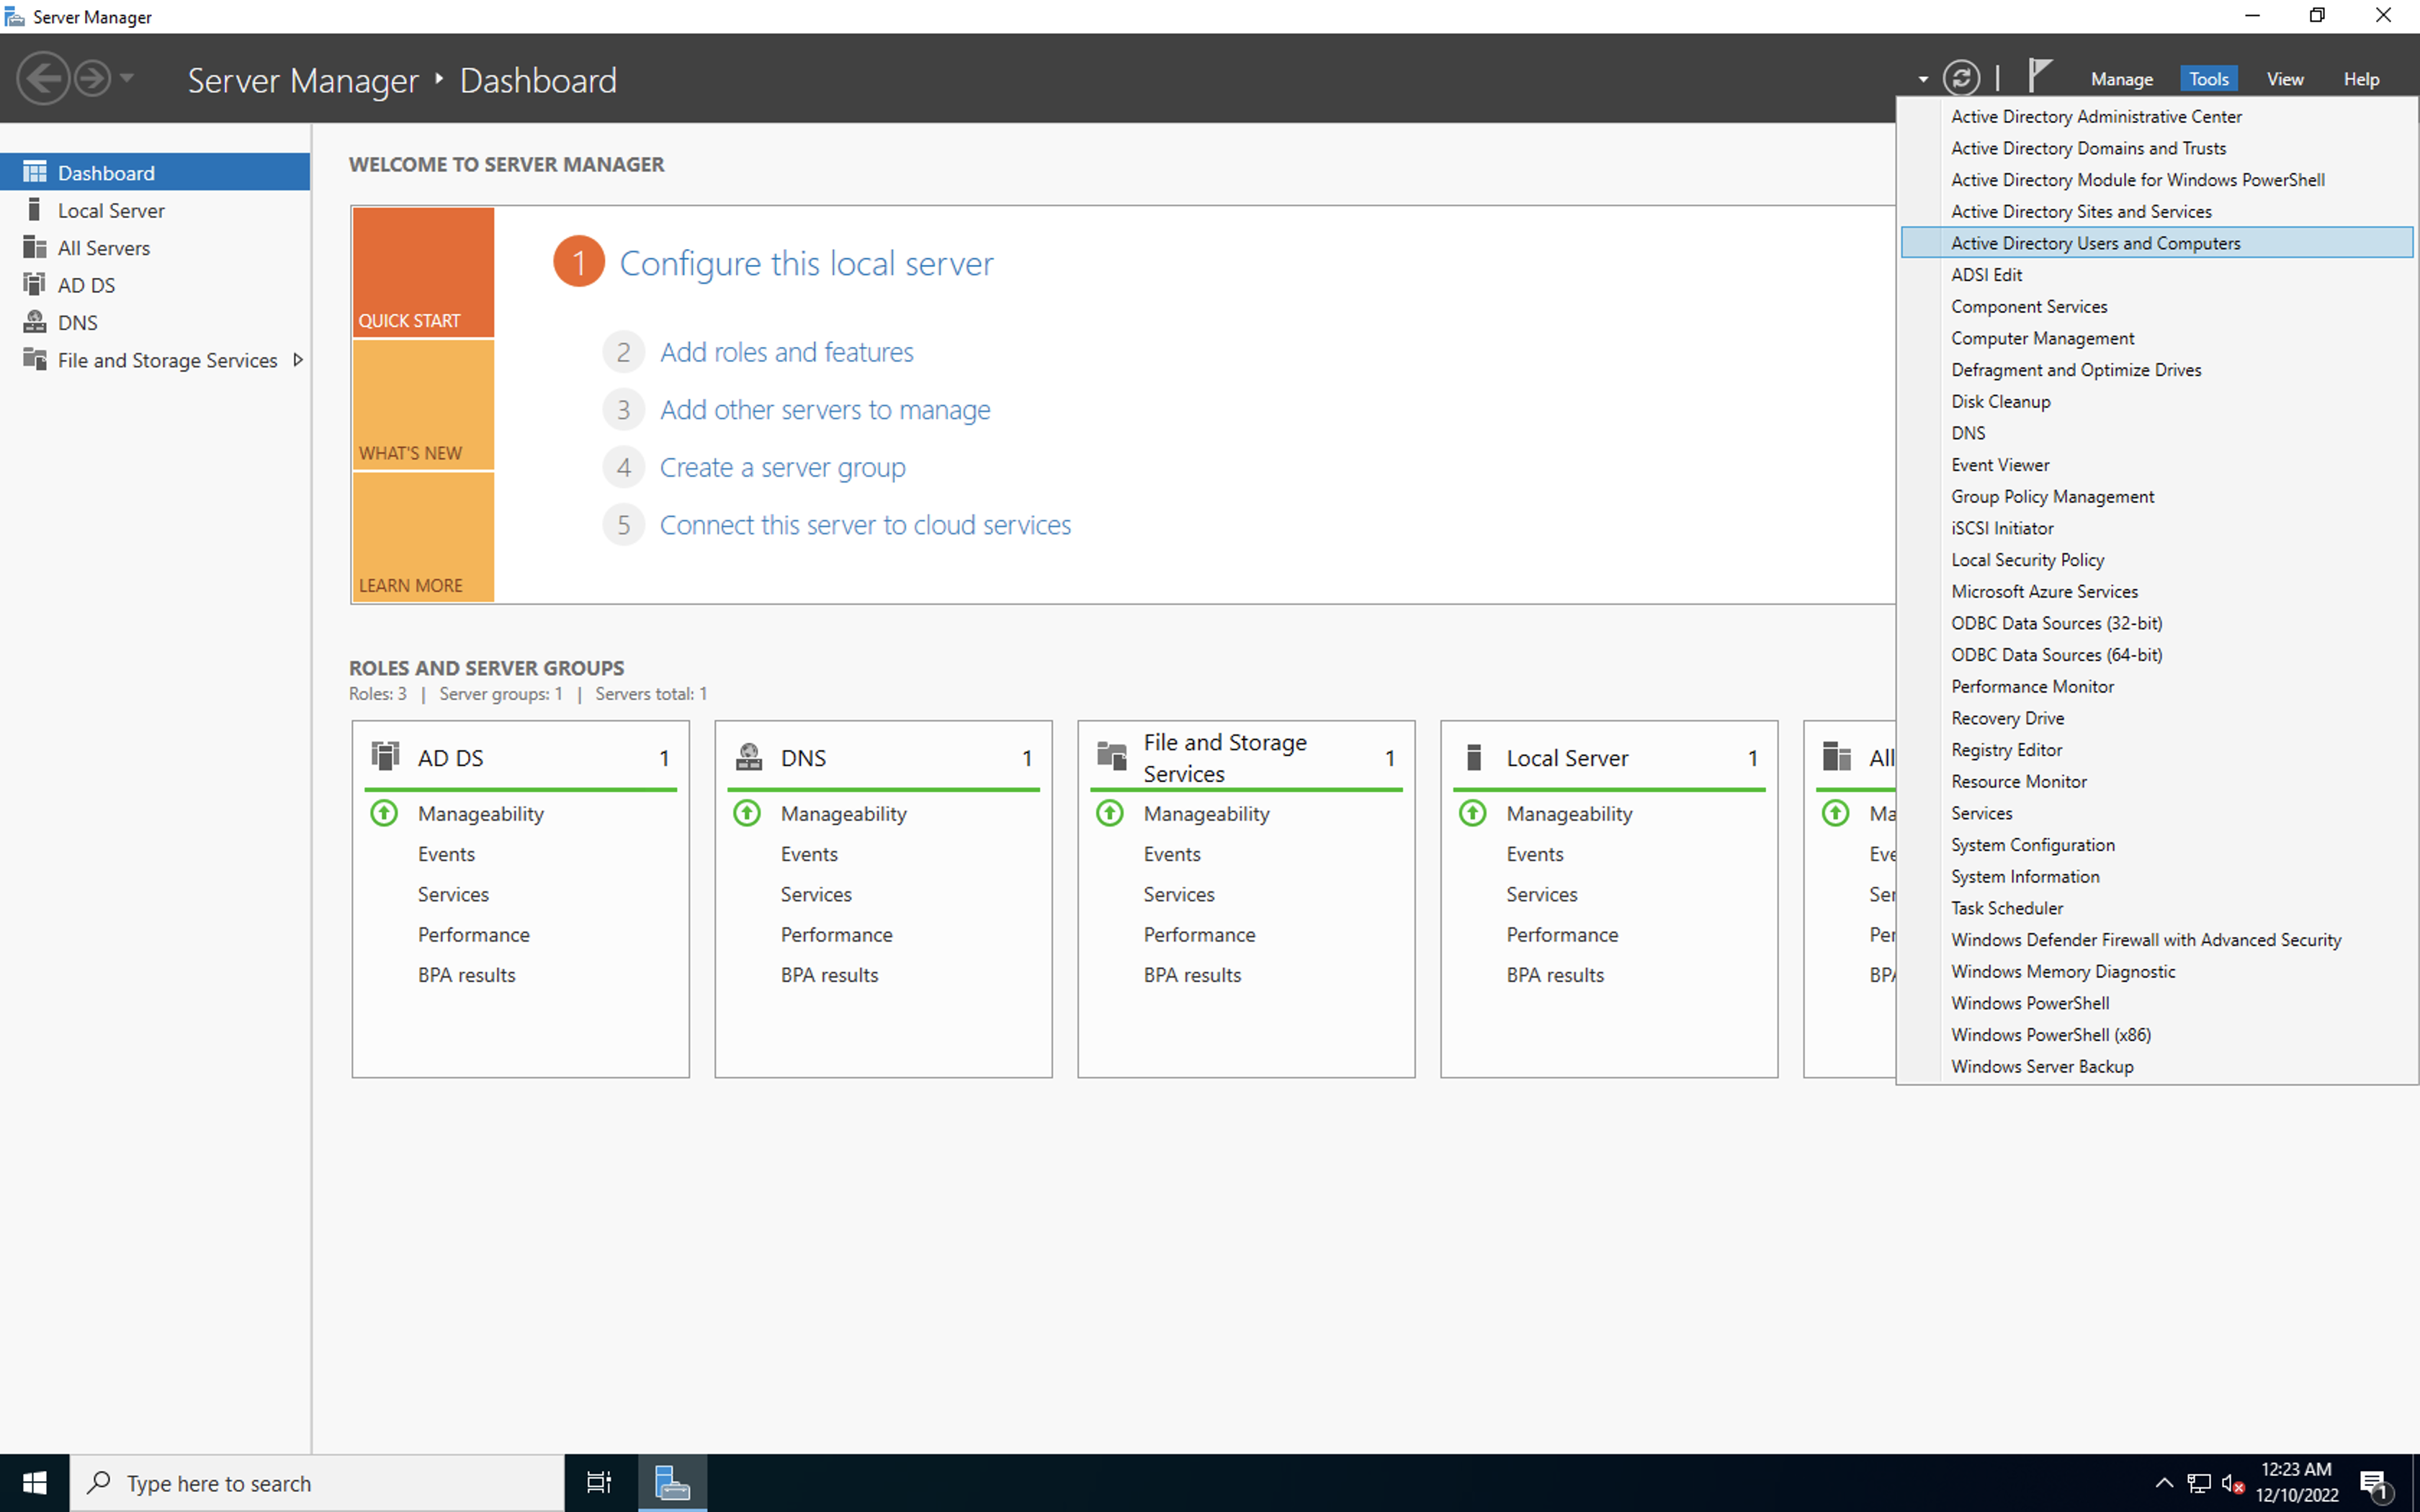Viewport: 2420px width, 1512px height.
Task: Click the AD DS tile icon
Action: tap(386, 756)
